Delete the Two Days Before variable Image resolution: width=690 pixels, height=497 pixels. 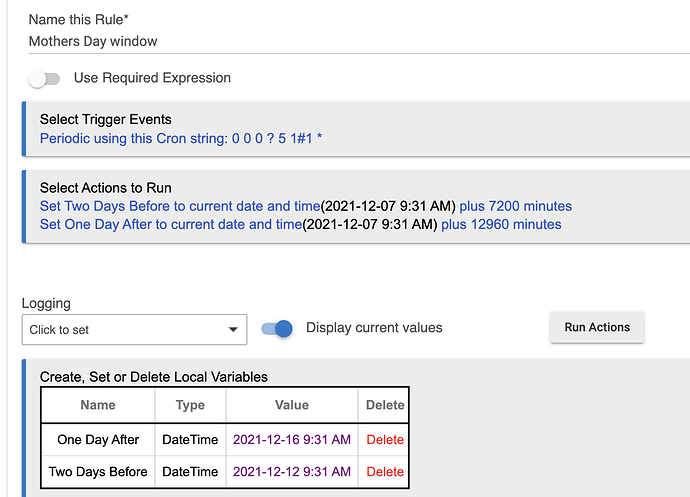pyautogui.click(x=385, y=471)
